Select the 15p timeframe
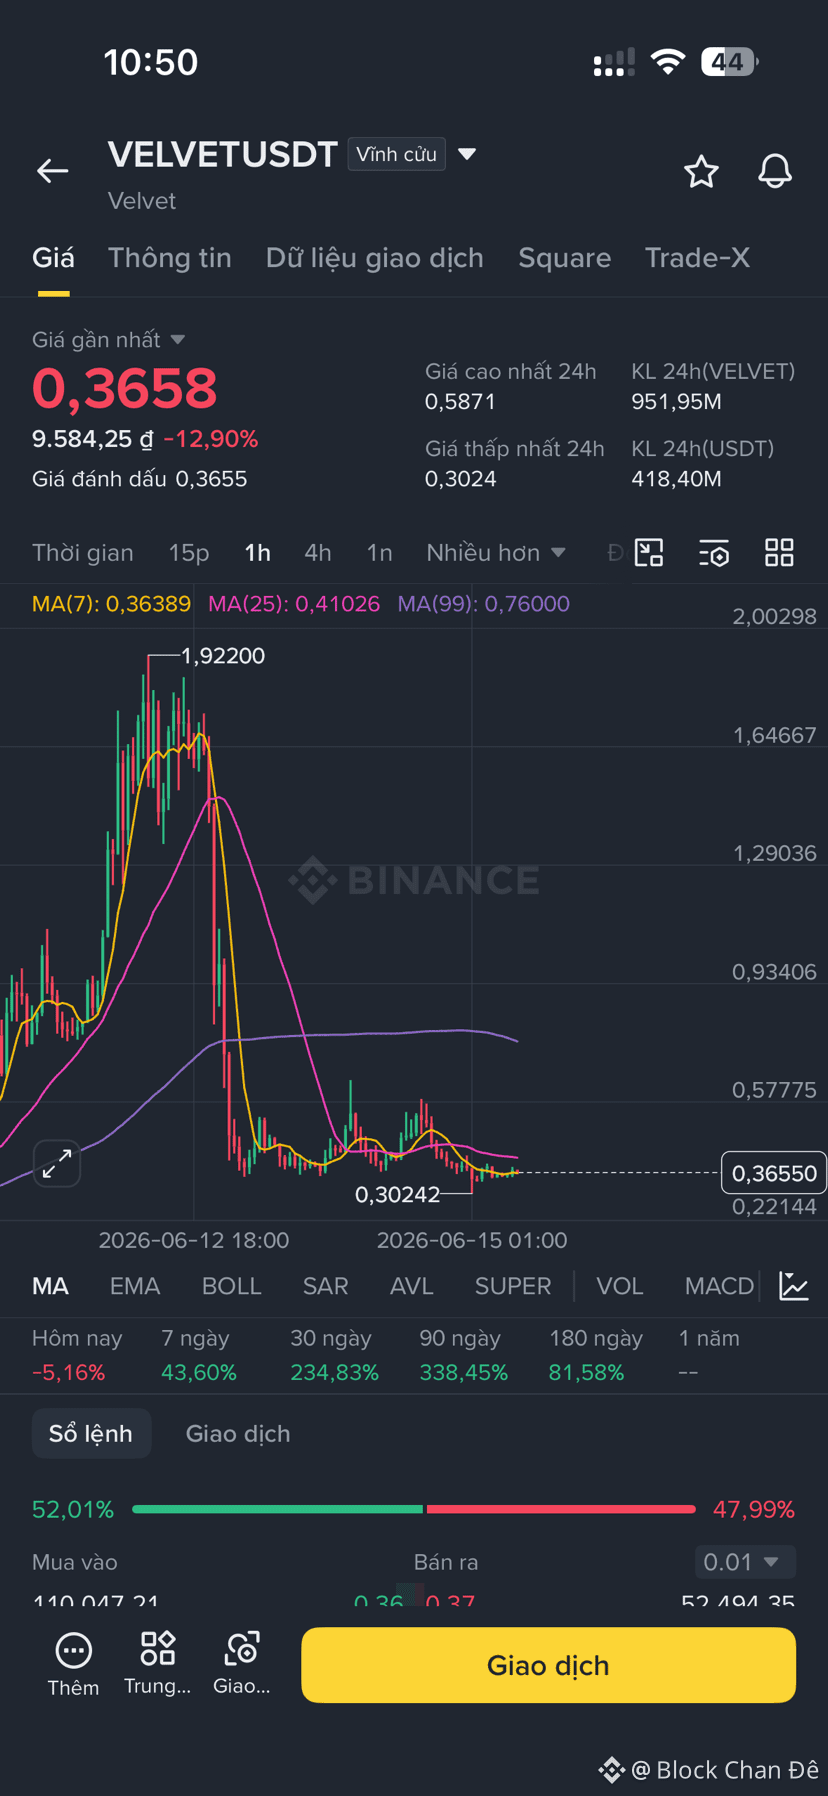Image resolution: width=828 pixels, height=1796 pixels. coord(189,553)
